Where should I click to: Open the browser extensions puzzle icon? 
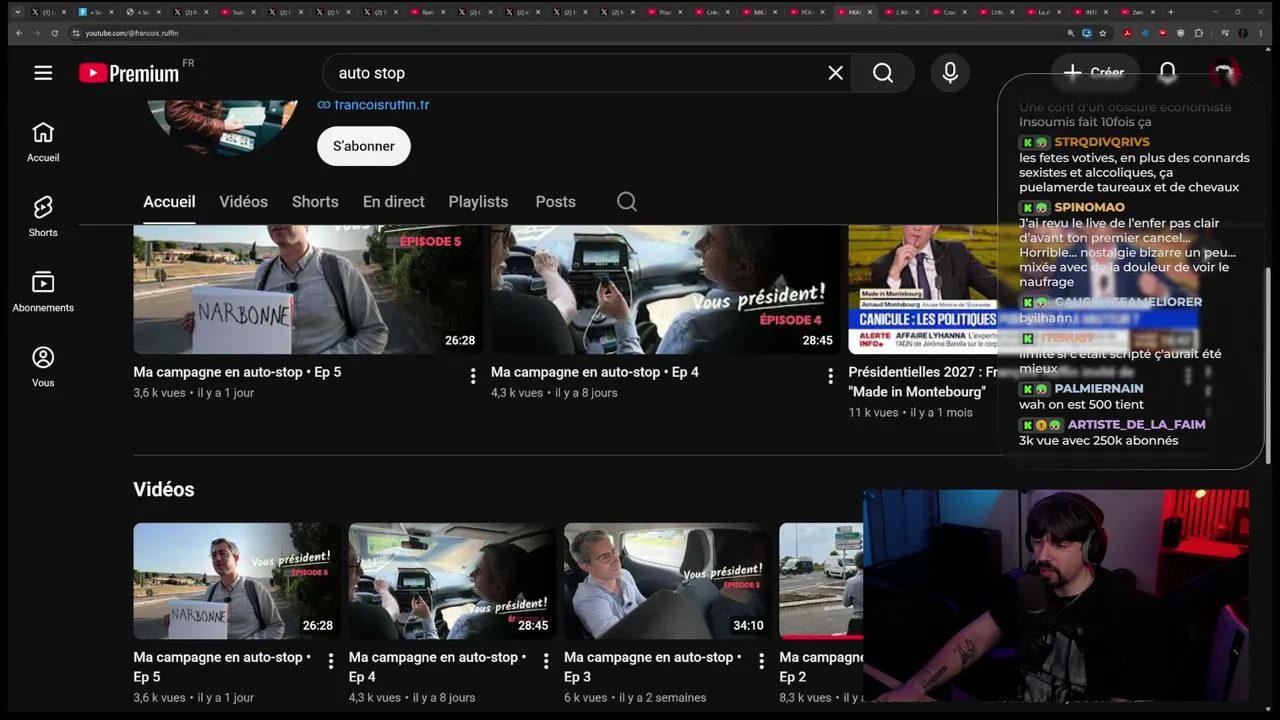coord(1198,33)
